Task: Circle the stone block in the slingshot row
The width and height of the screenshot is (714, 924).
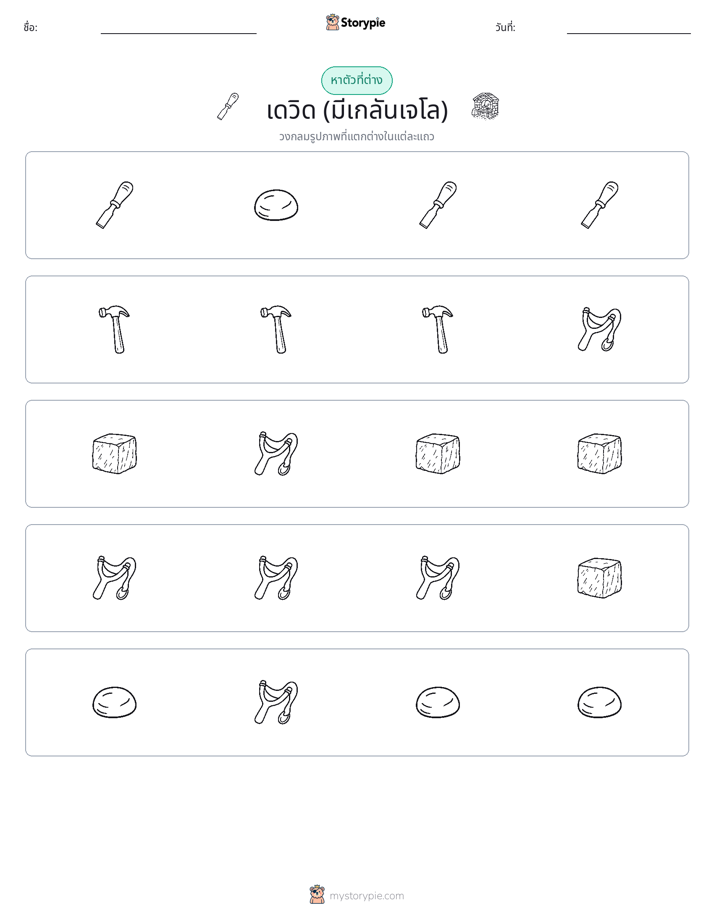Action: pos(600,578)
